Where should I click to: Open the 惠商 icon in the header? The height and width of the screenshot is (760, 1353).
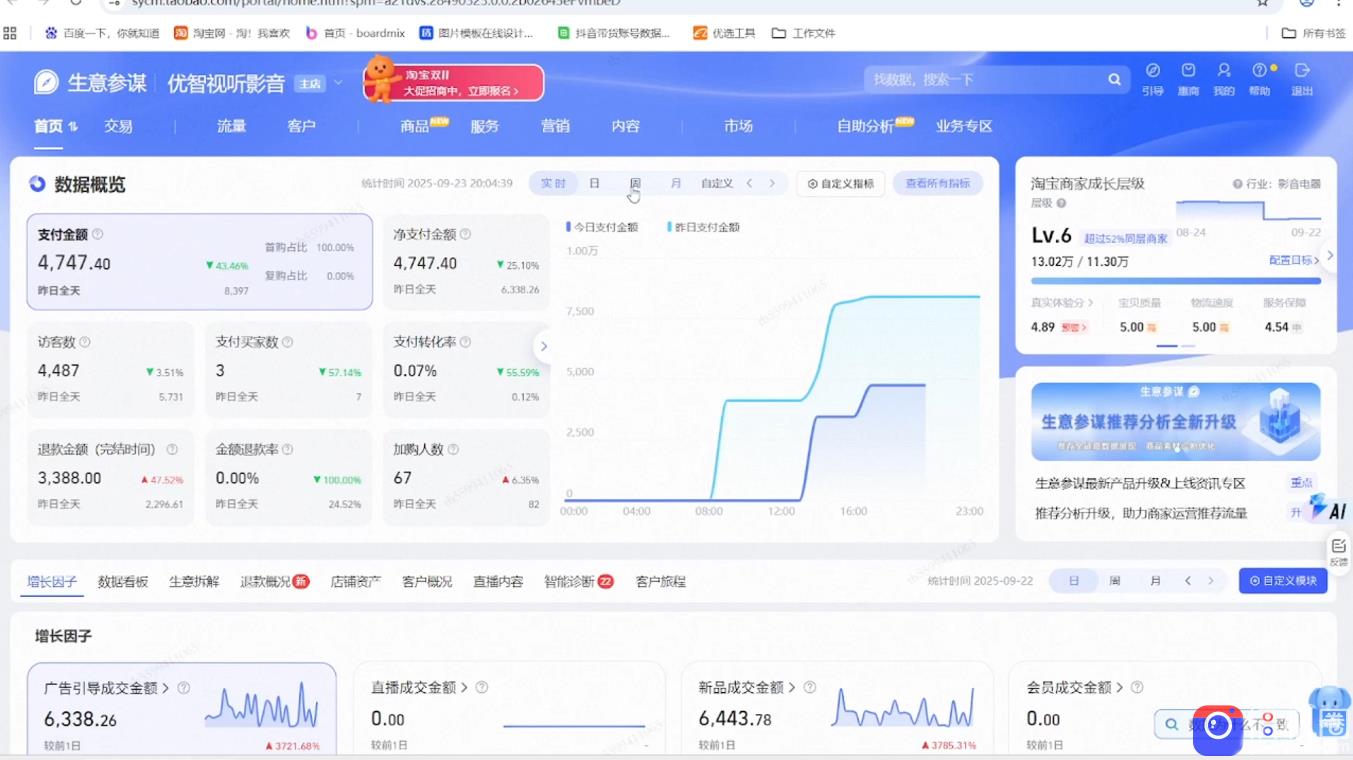(x=1188, y=70)
